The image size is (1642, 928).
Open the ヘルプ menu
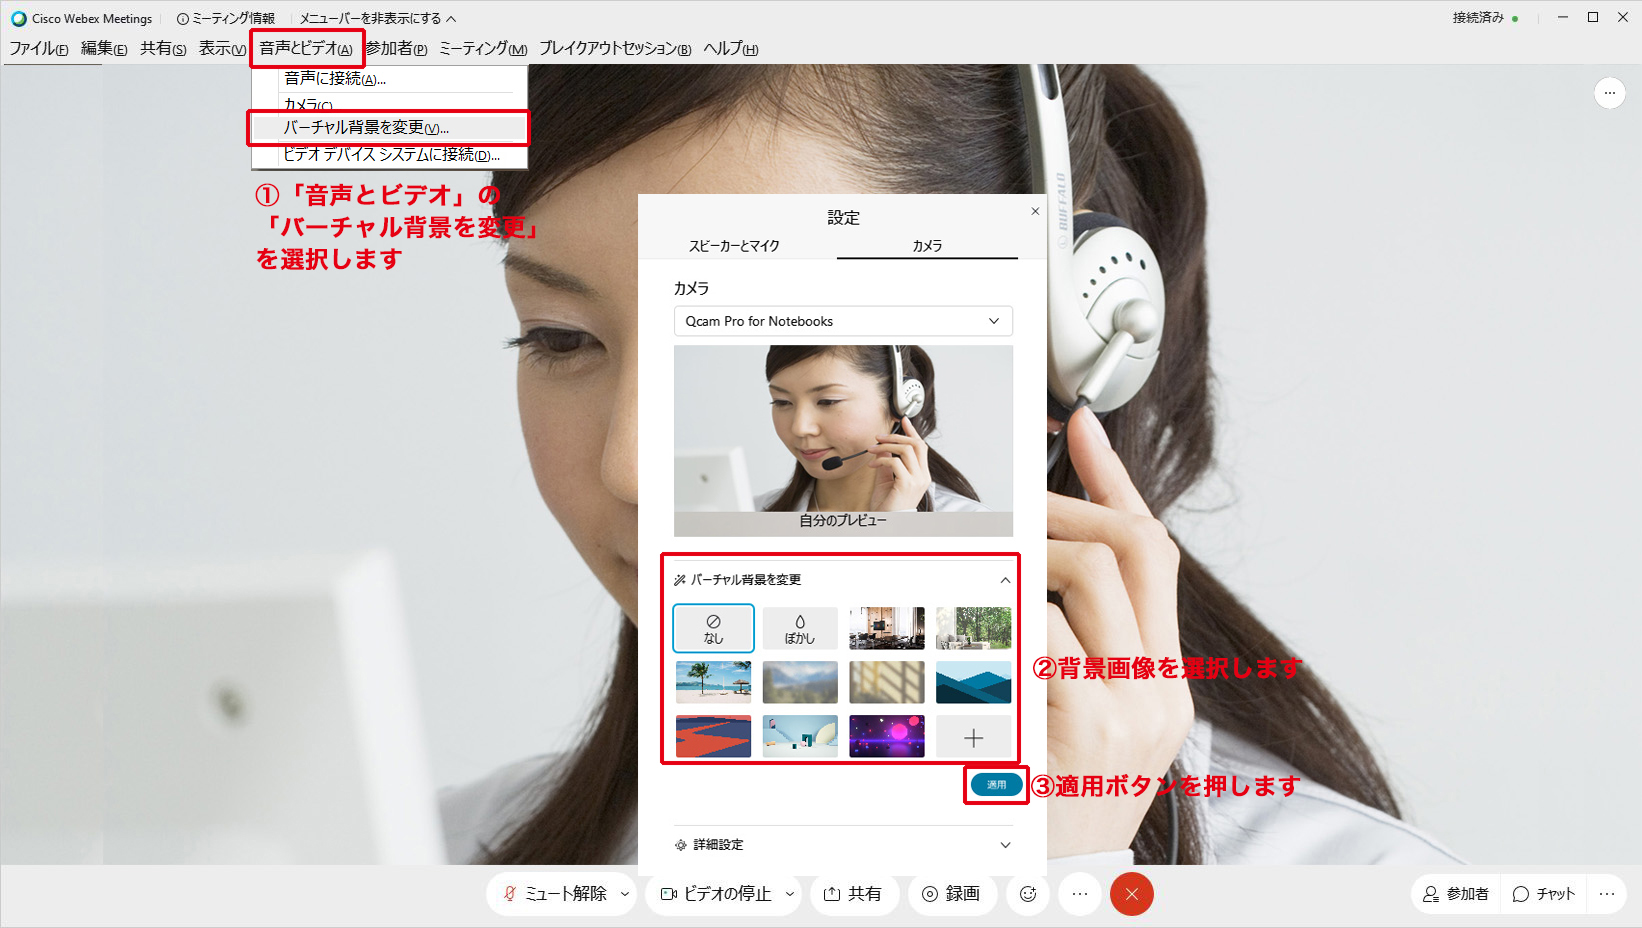(731, 49)
